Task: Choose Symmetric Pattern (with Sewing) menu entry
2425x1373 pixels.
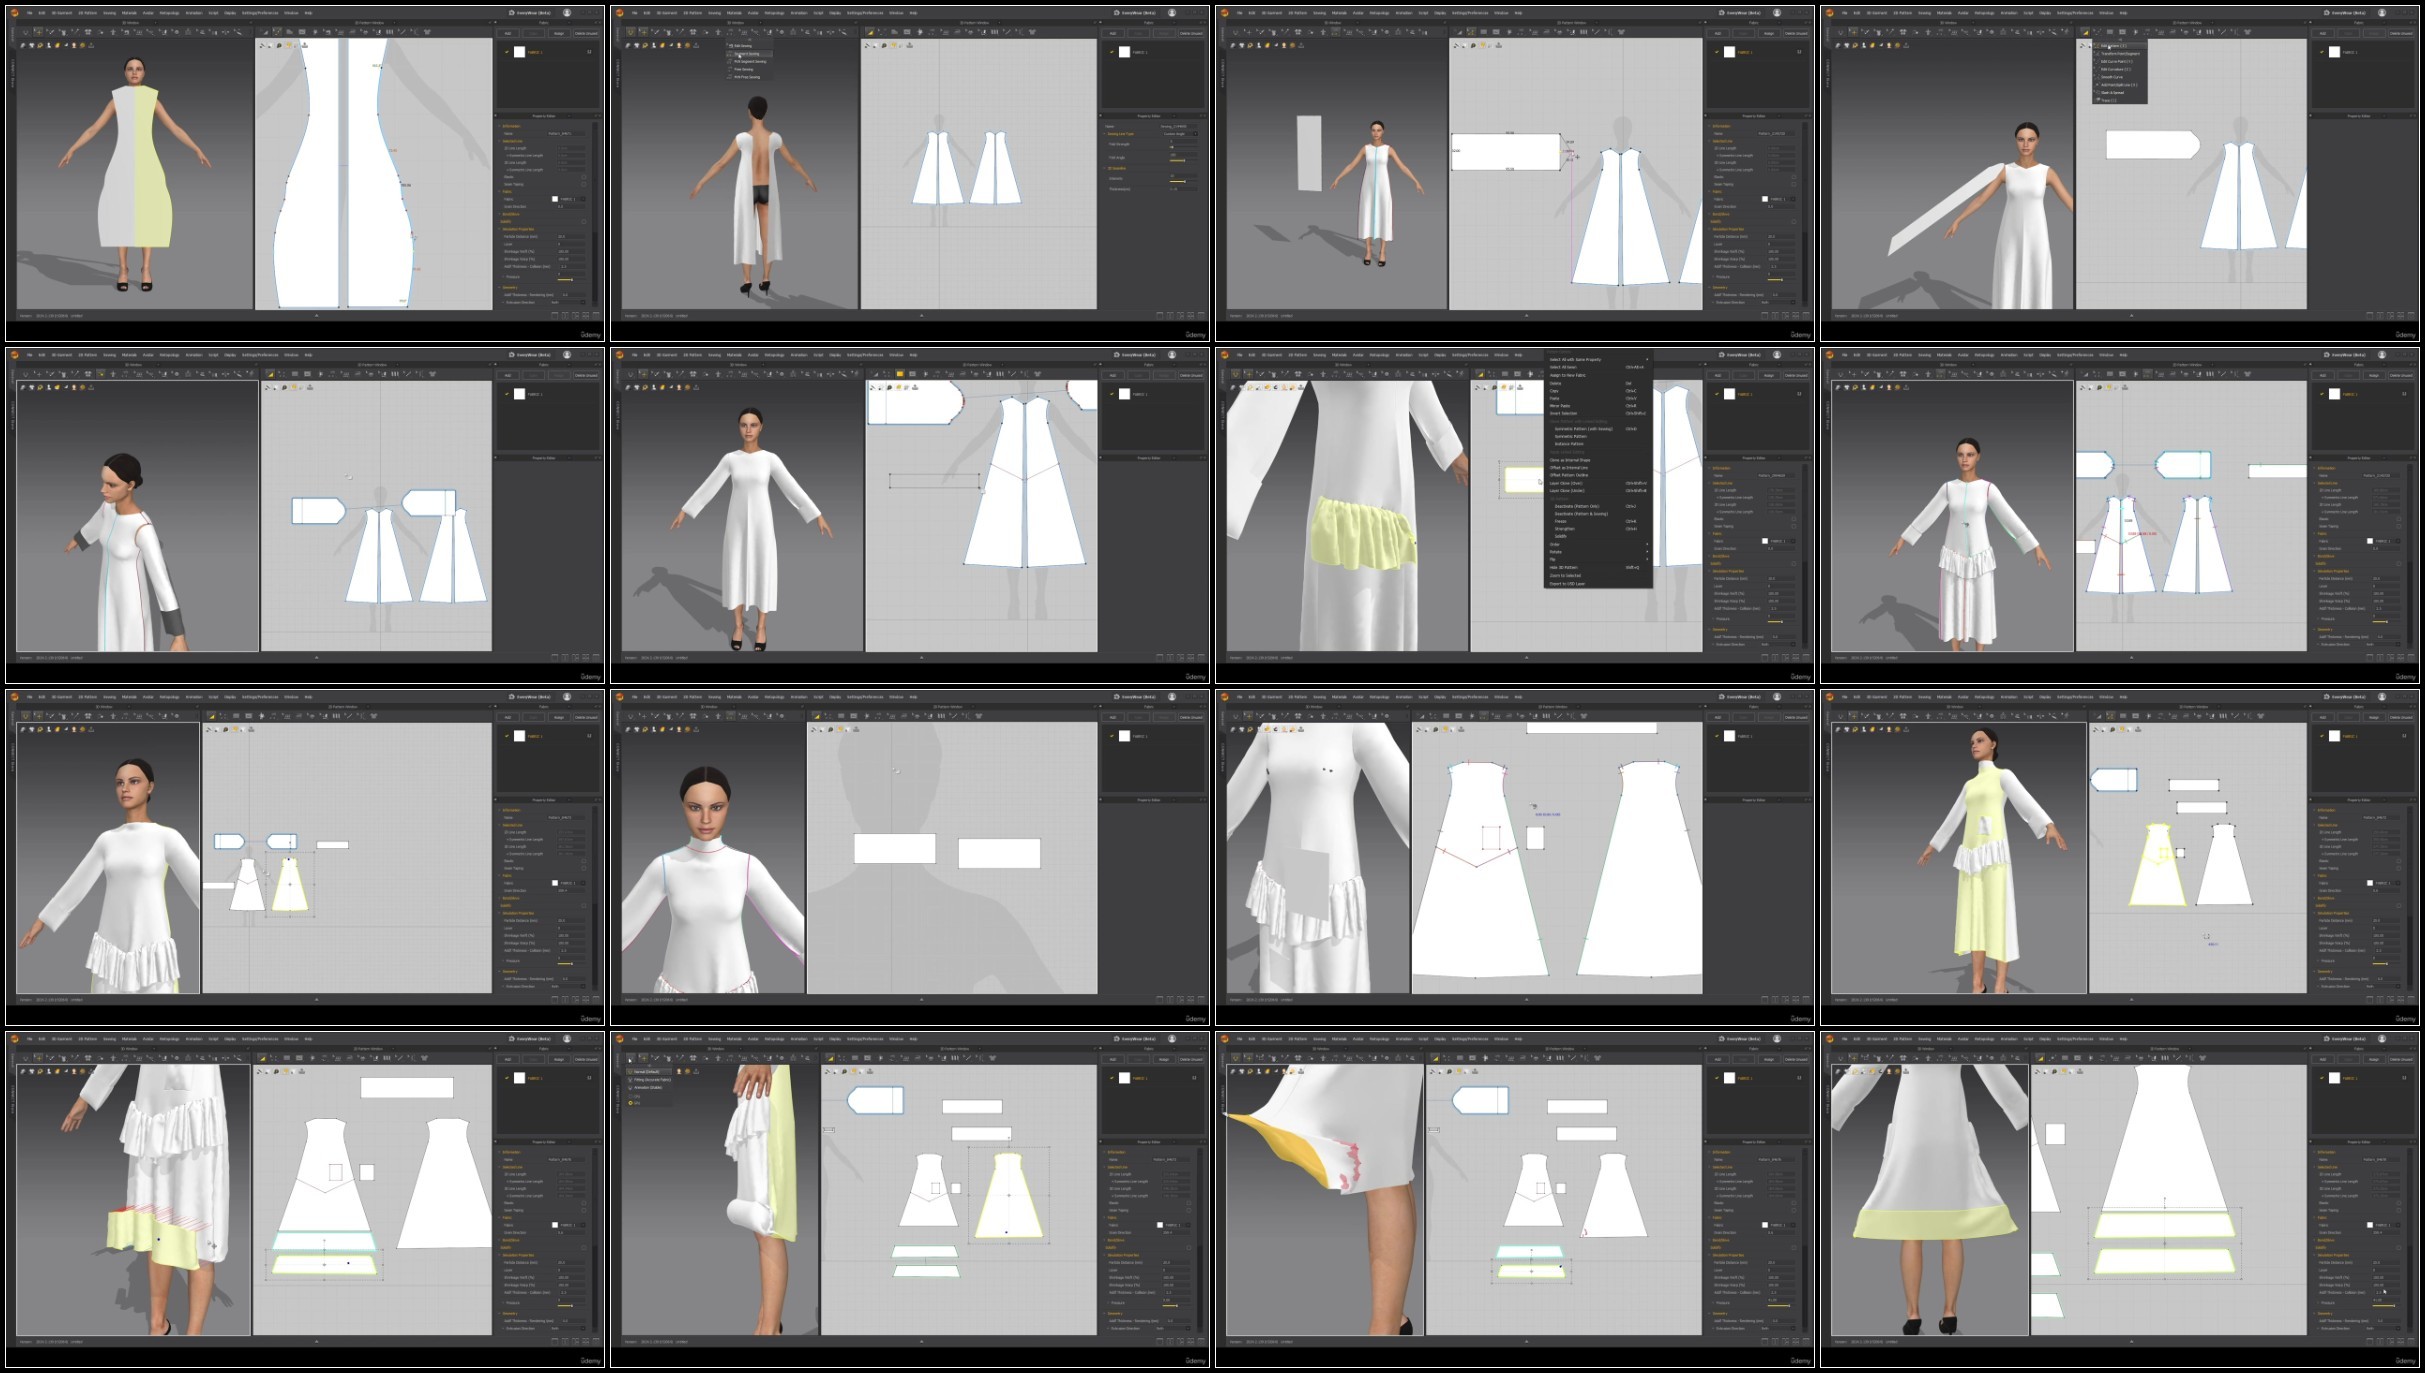Action: (1584, 429)
